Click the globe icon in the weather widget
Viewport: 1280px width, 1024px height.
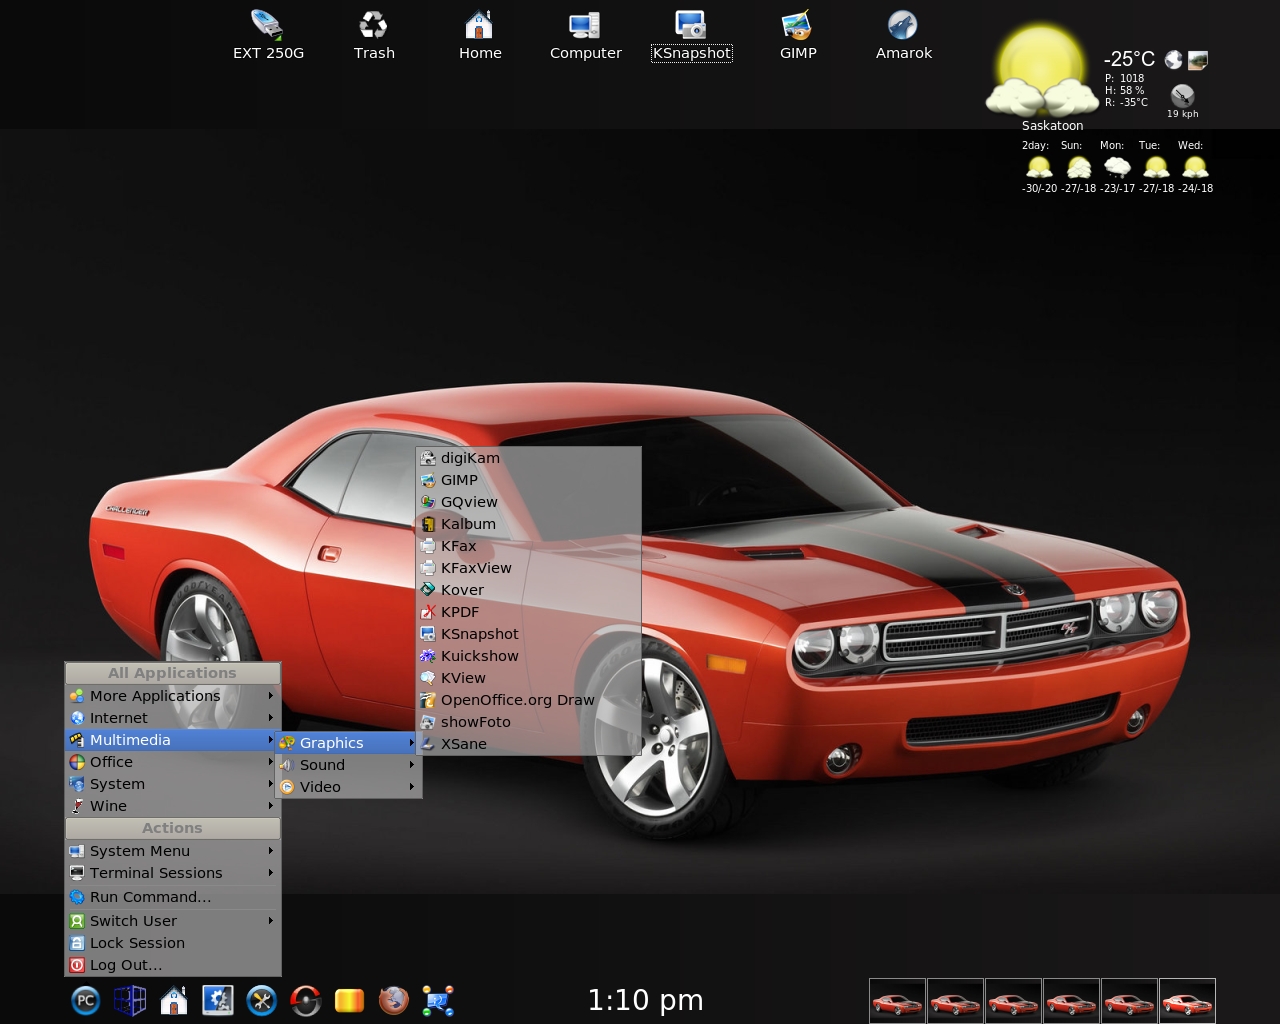pyautogui.click(x=1174, y=61)
